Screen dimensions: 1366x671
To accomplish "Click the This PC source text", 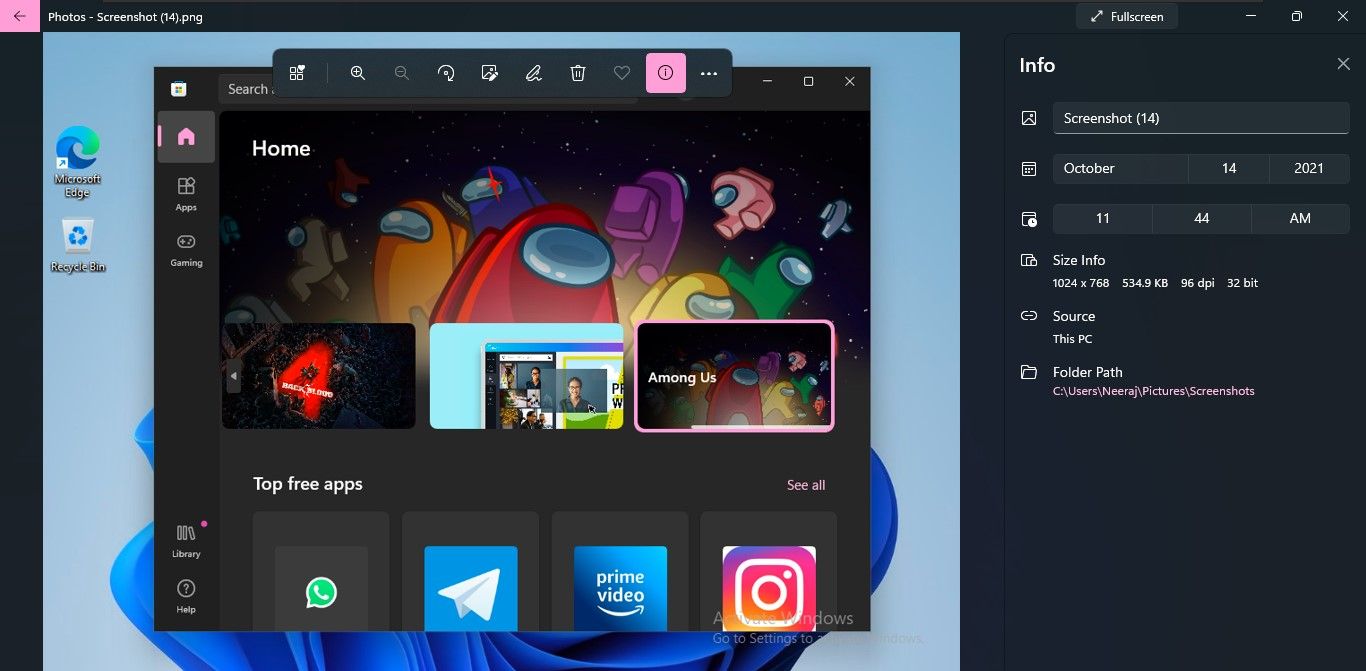I will [1072, 339].
